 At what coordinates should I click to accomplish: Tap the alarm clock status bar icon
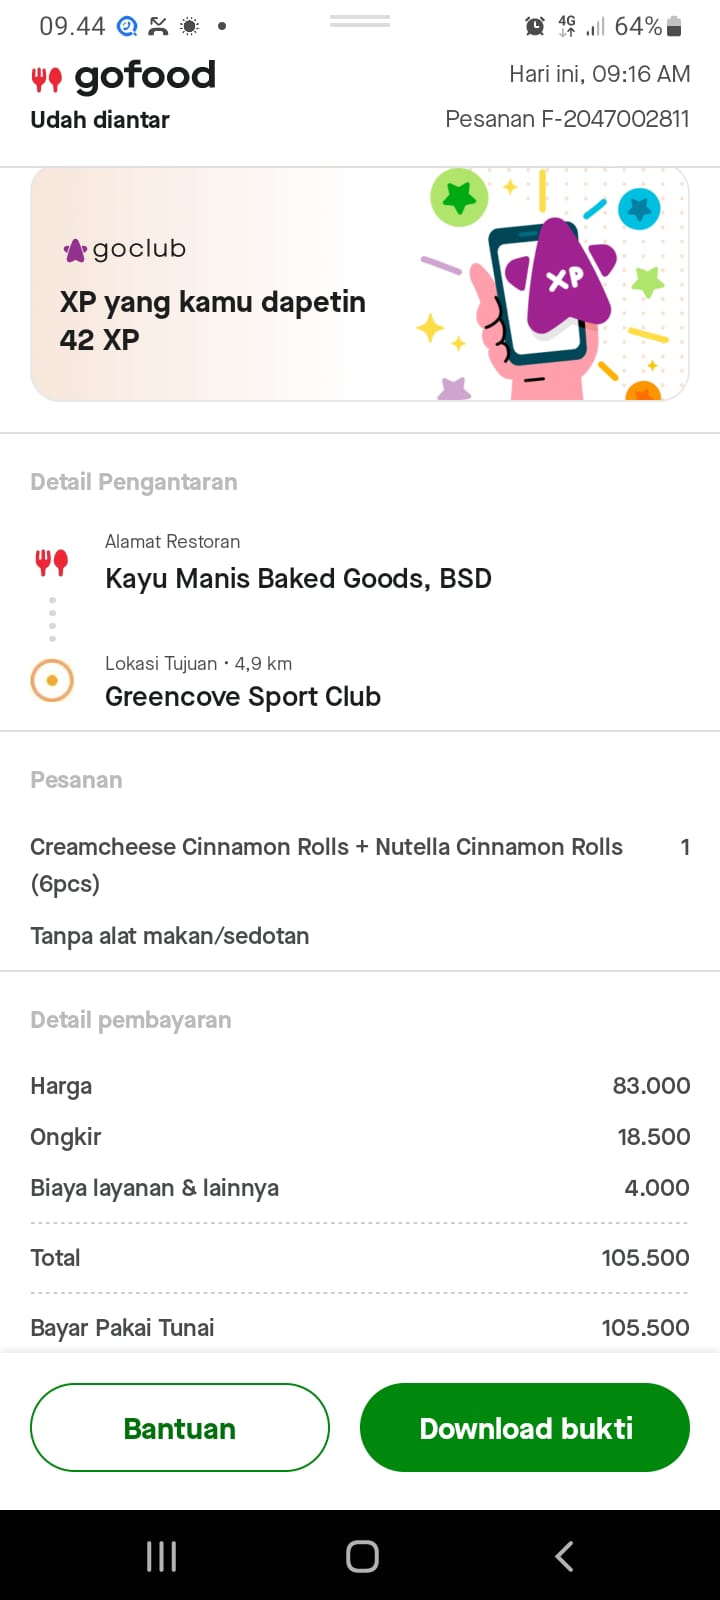[x=535, y=27]
